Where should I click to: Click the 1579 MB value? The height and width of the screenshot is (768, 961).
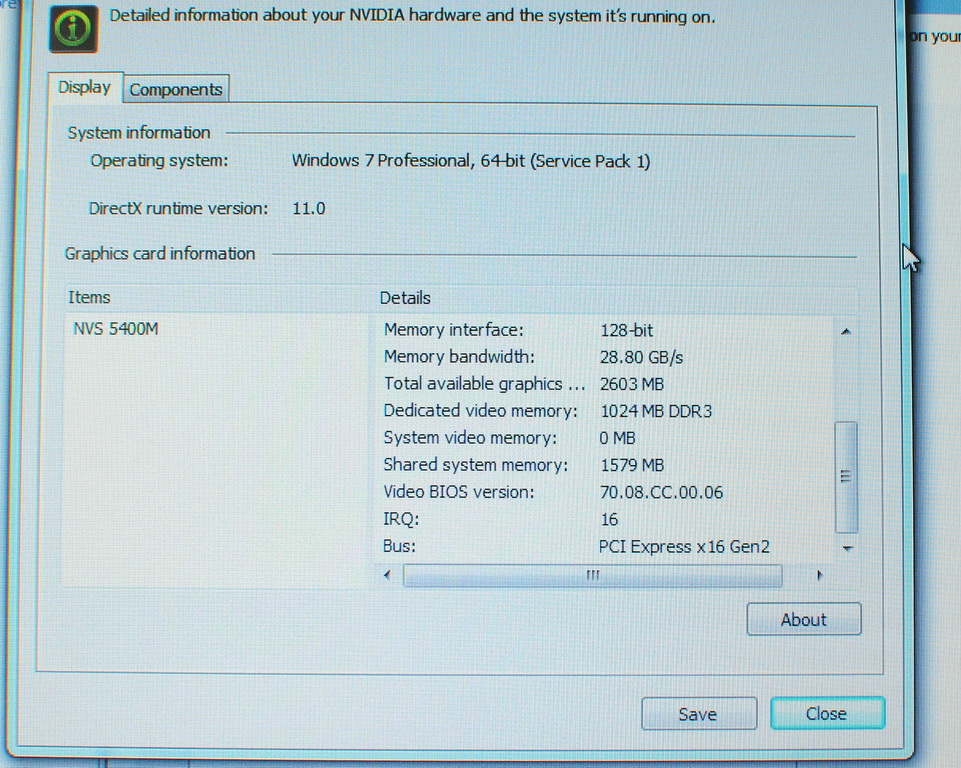click(x=632, y=465)
